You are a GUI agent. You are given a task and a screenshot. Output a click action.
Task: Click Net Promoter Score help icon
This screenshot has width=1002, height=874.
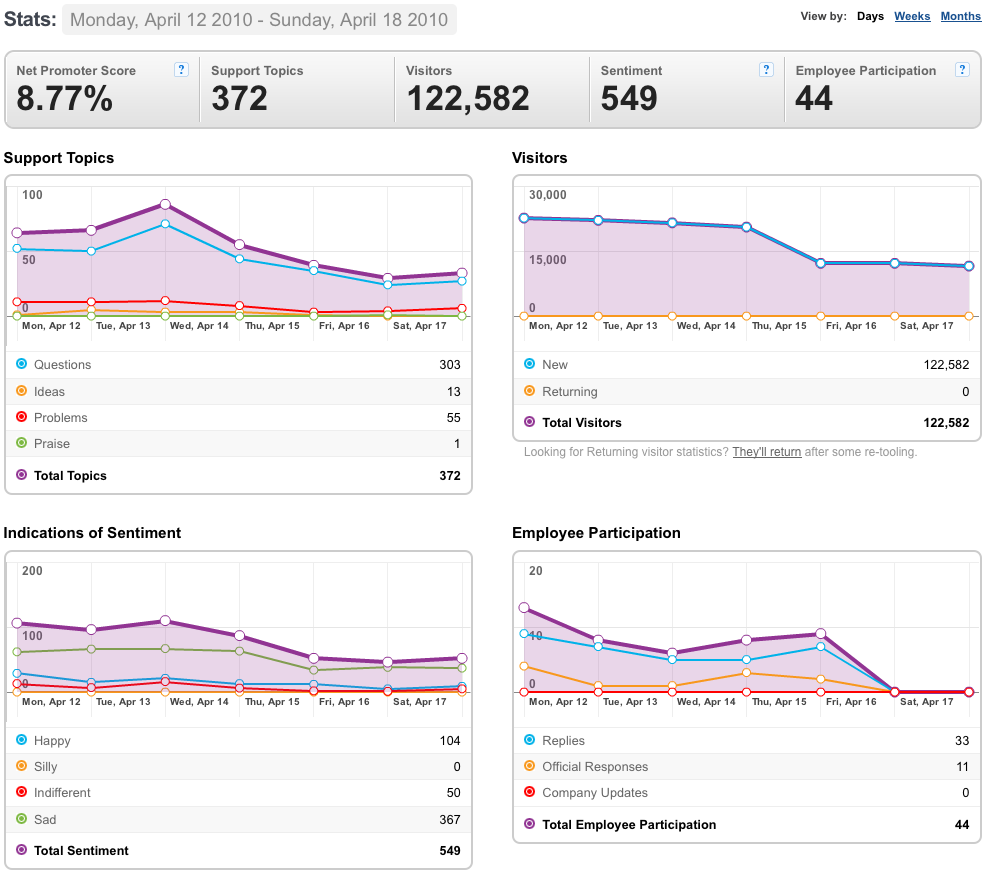click(181, 70)
